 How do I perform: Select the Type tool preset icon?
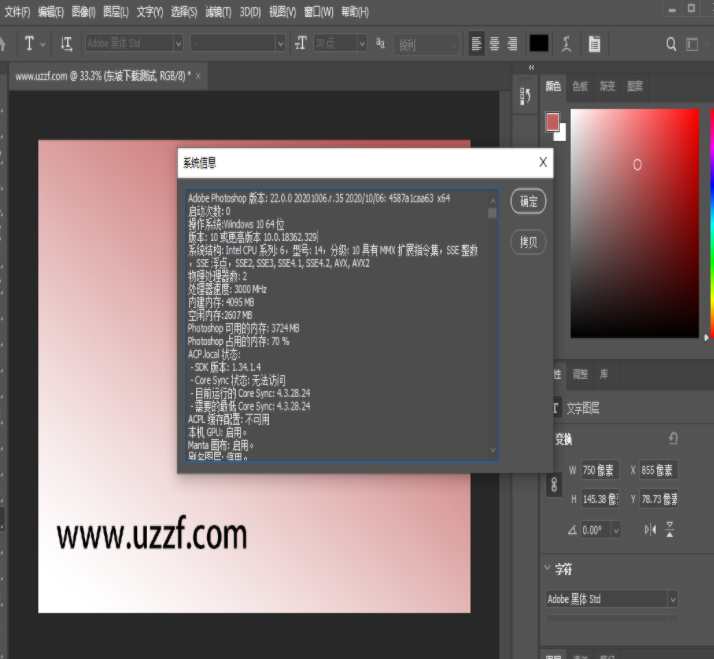[29, 44]
